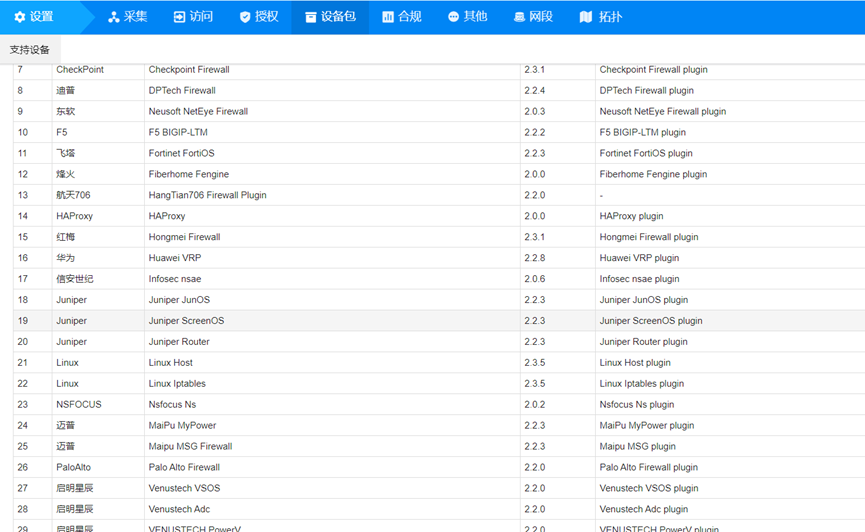
Task: Click Juniper ScreenOS device name
Action: coord(186,321)
